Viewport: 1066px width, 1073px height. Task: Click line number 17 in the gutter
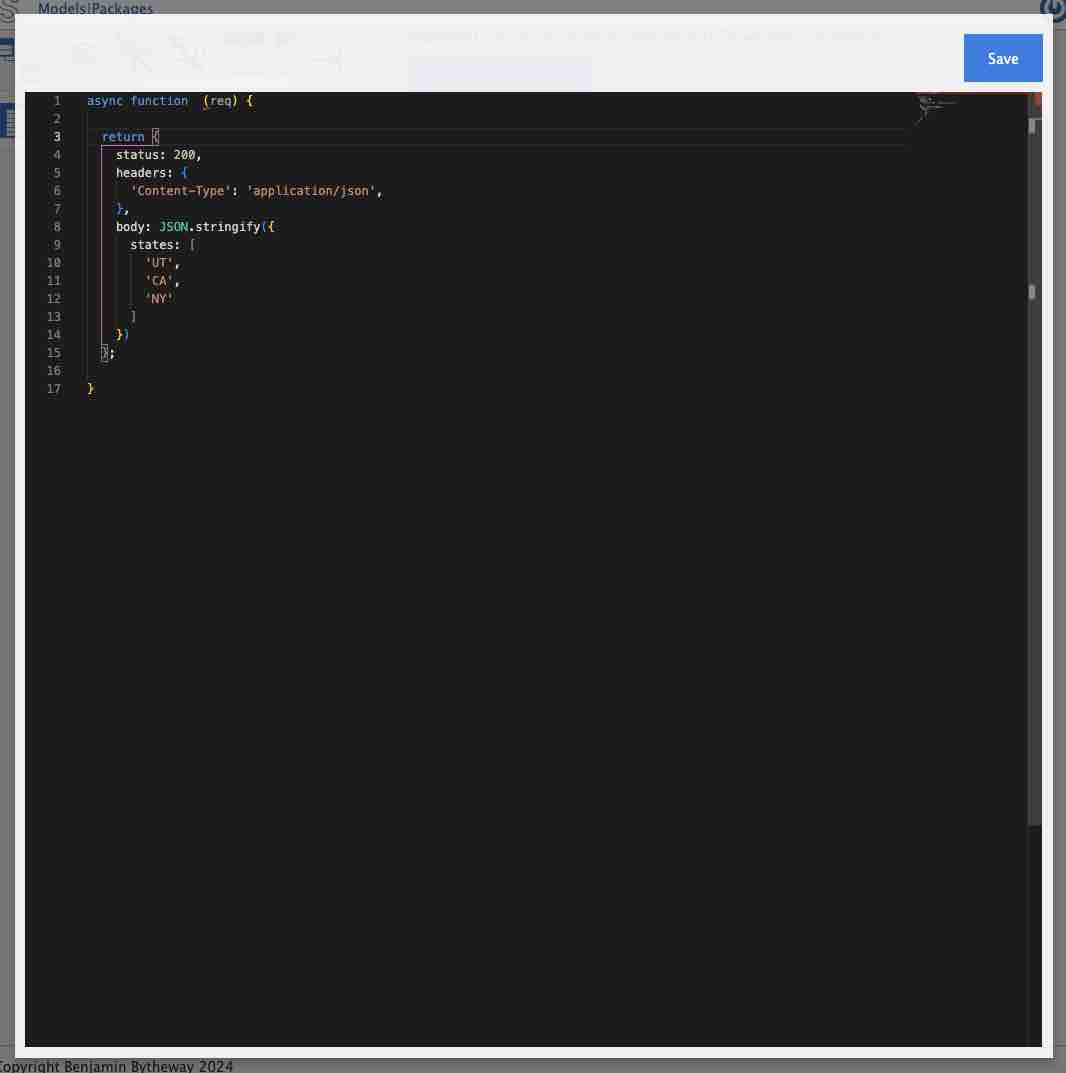[54, 389]
